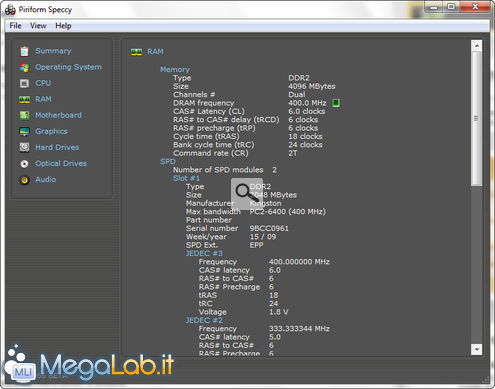Viewport: 495px width, 389px height.
Task: Click the 'Part number' label
Action: pos(209,220)
